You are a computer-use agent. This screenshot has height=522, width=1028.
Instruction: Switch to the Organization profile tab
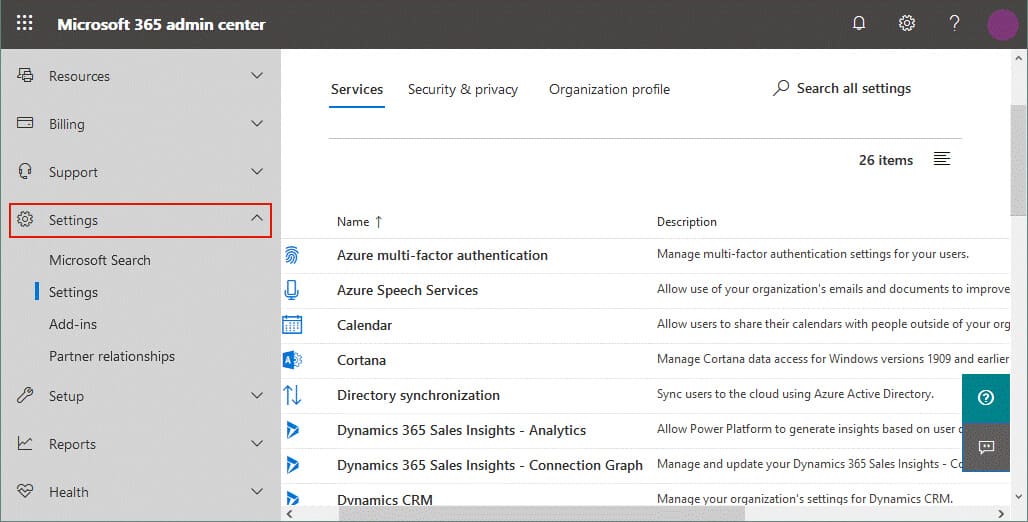tap(609, 89)
